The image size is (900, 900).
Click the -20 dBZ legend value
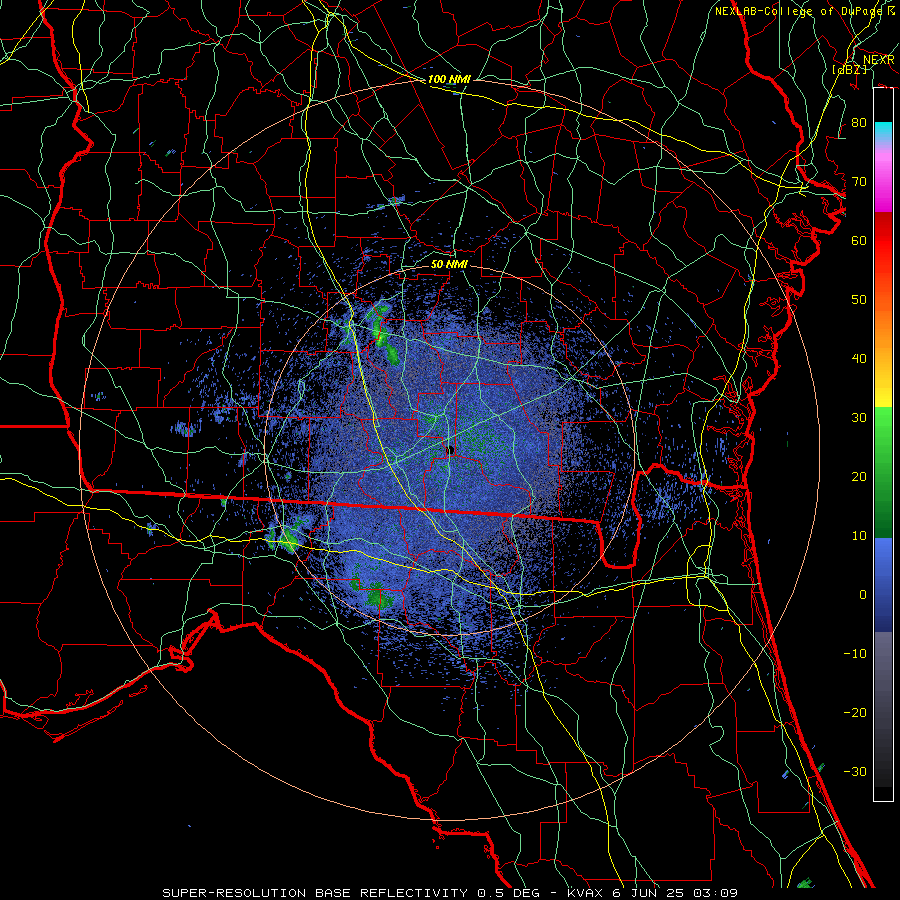(x=855, y=713)
